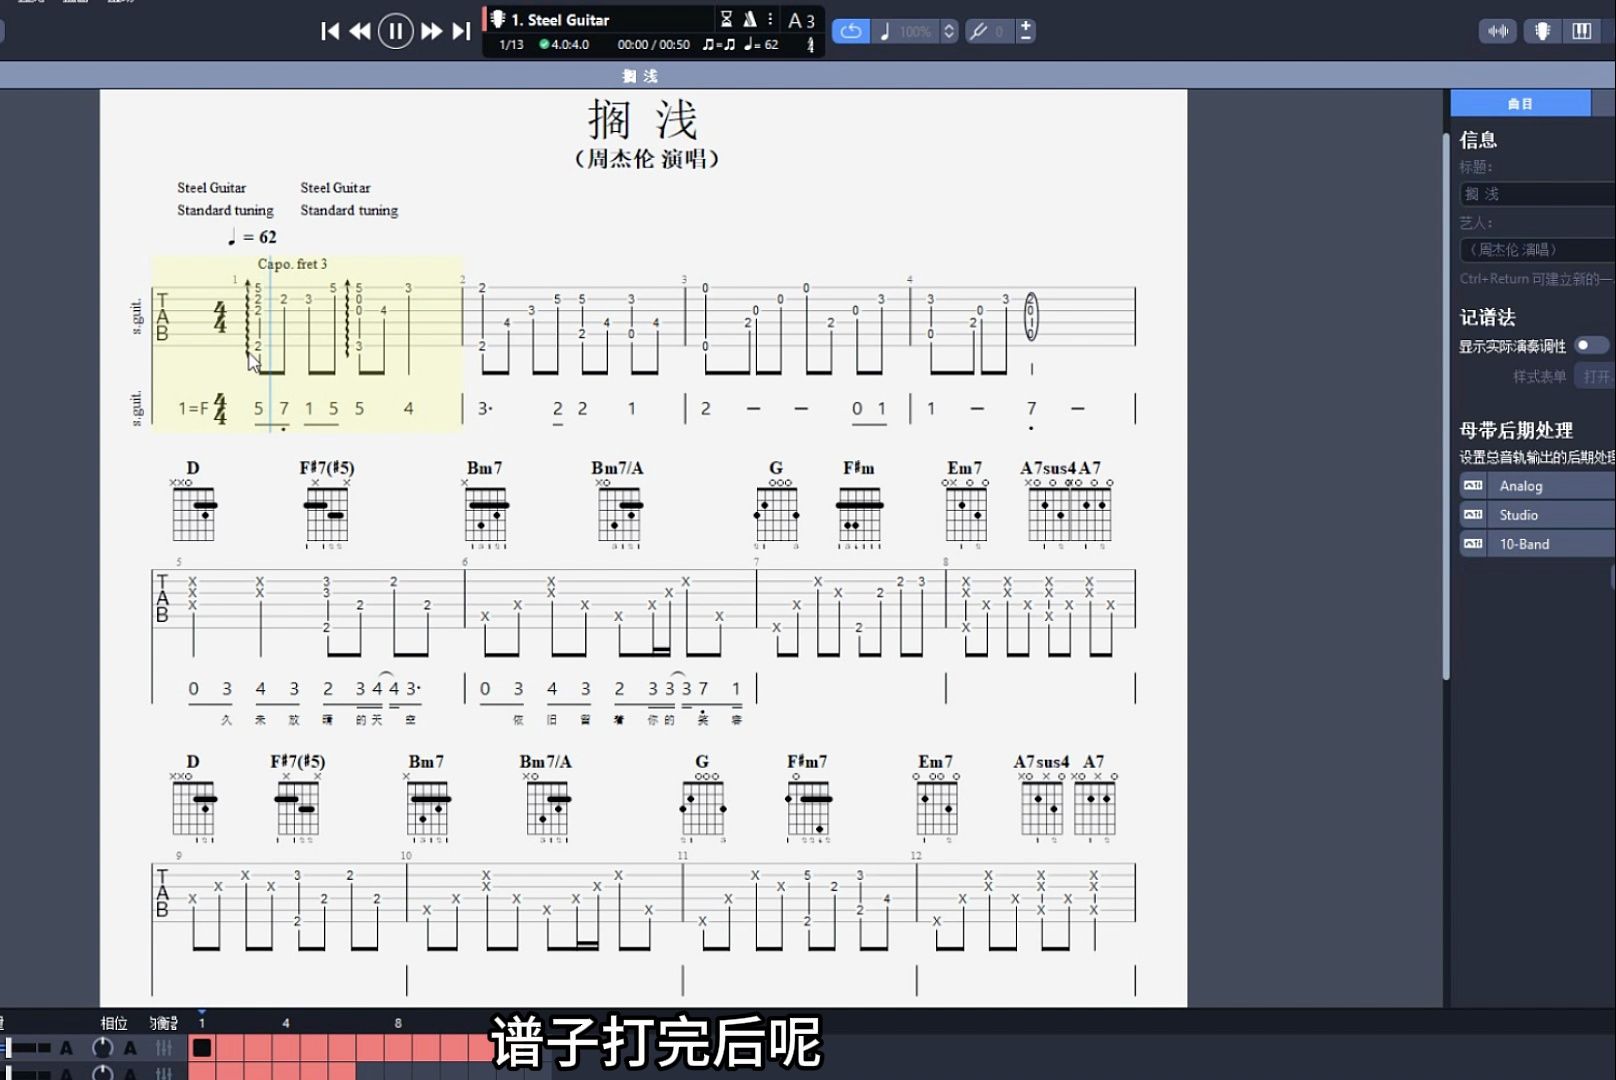Click the tempo 62 indicator
1616x1080 pixels.
tap(761, 45)
